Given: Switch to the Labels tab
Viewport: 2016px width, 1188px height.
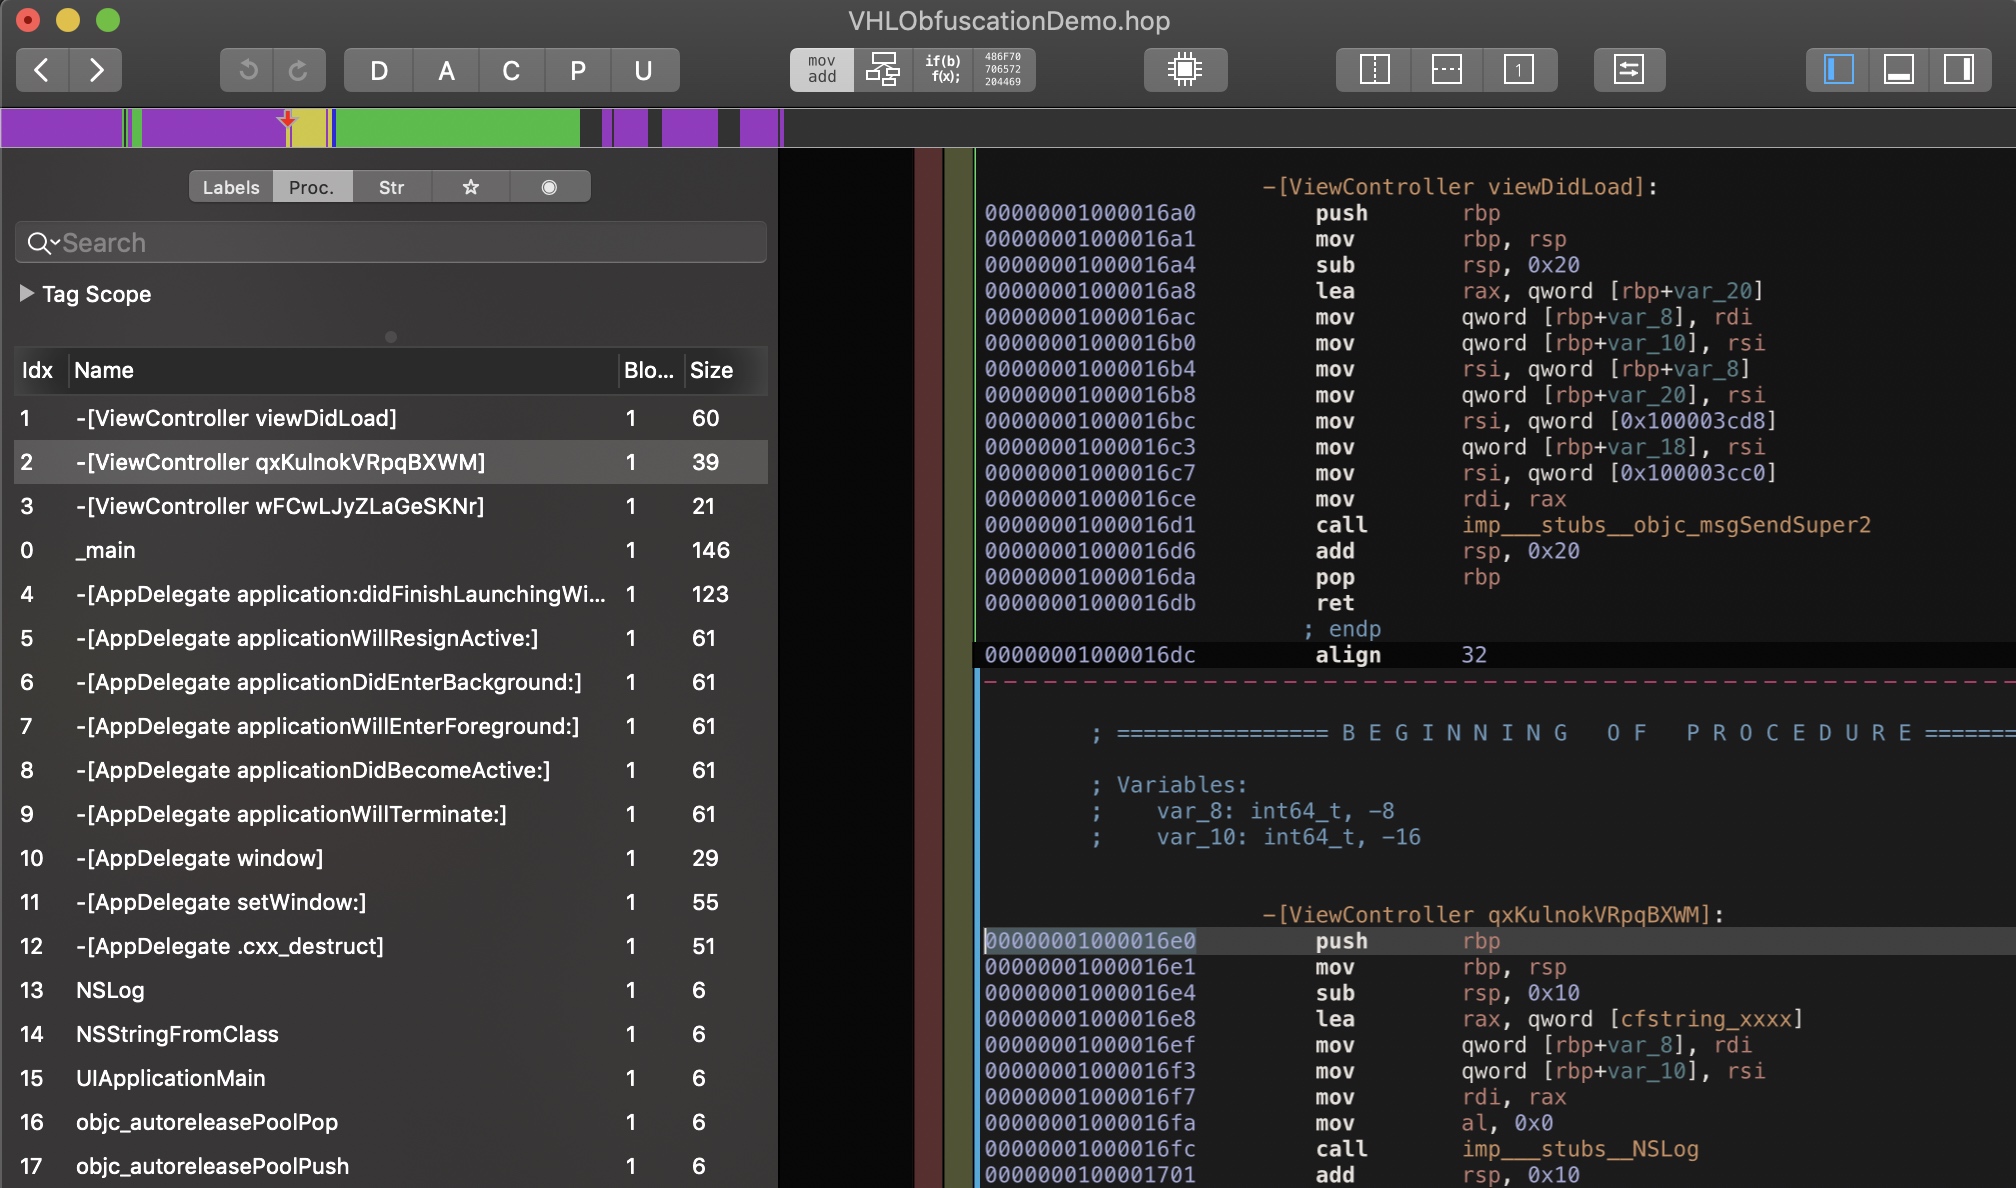Looking at the screenshot, I should pos(231,187).
